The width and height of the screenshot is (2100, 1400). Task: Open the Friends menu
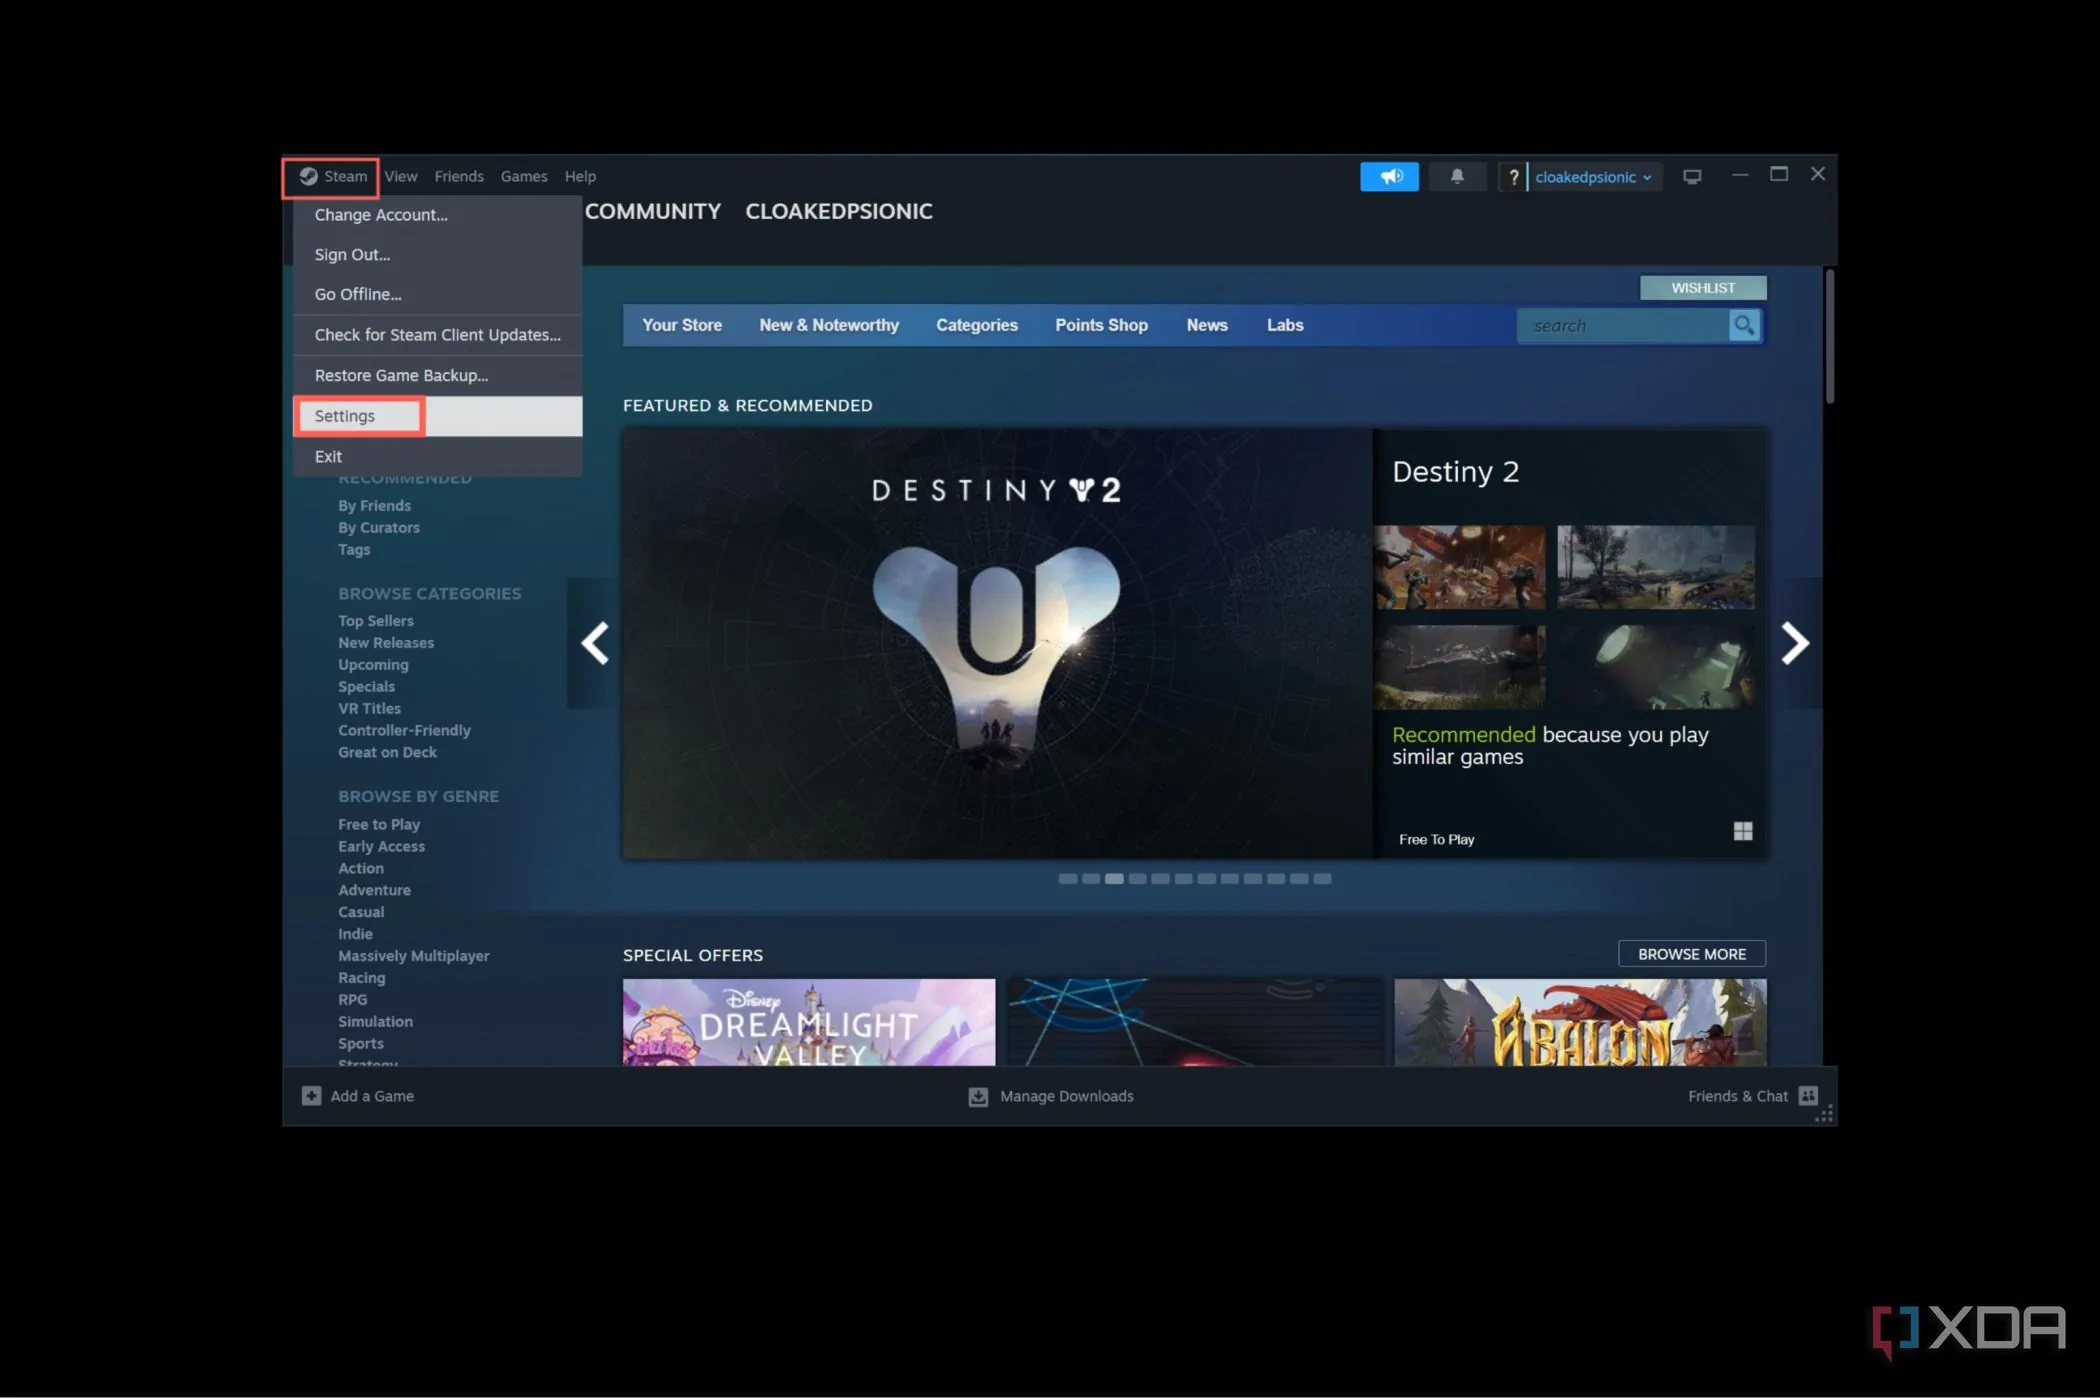[x=459, y=177]
